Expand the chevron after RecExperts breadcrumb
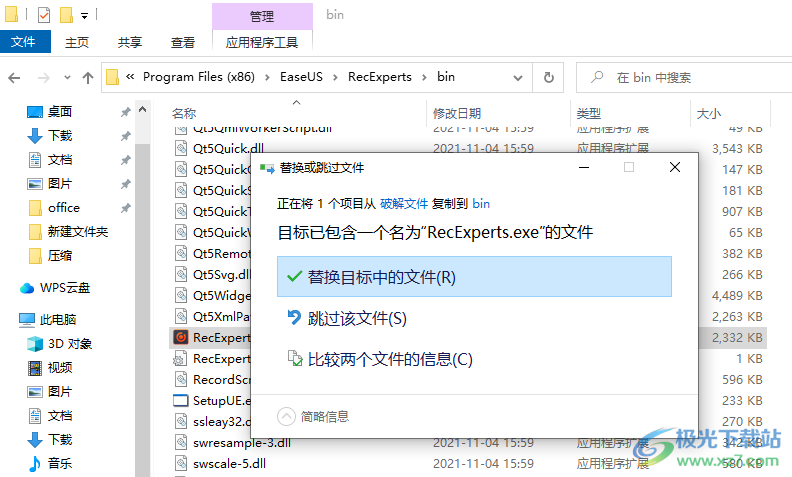 (424, 77)
